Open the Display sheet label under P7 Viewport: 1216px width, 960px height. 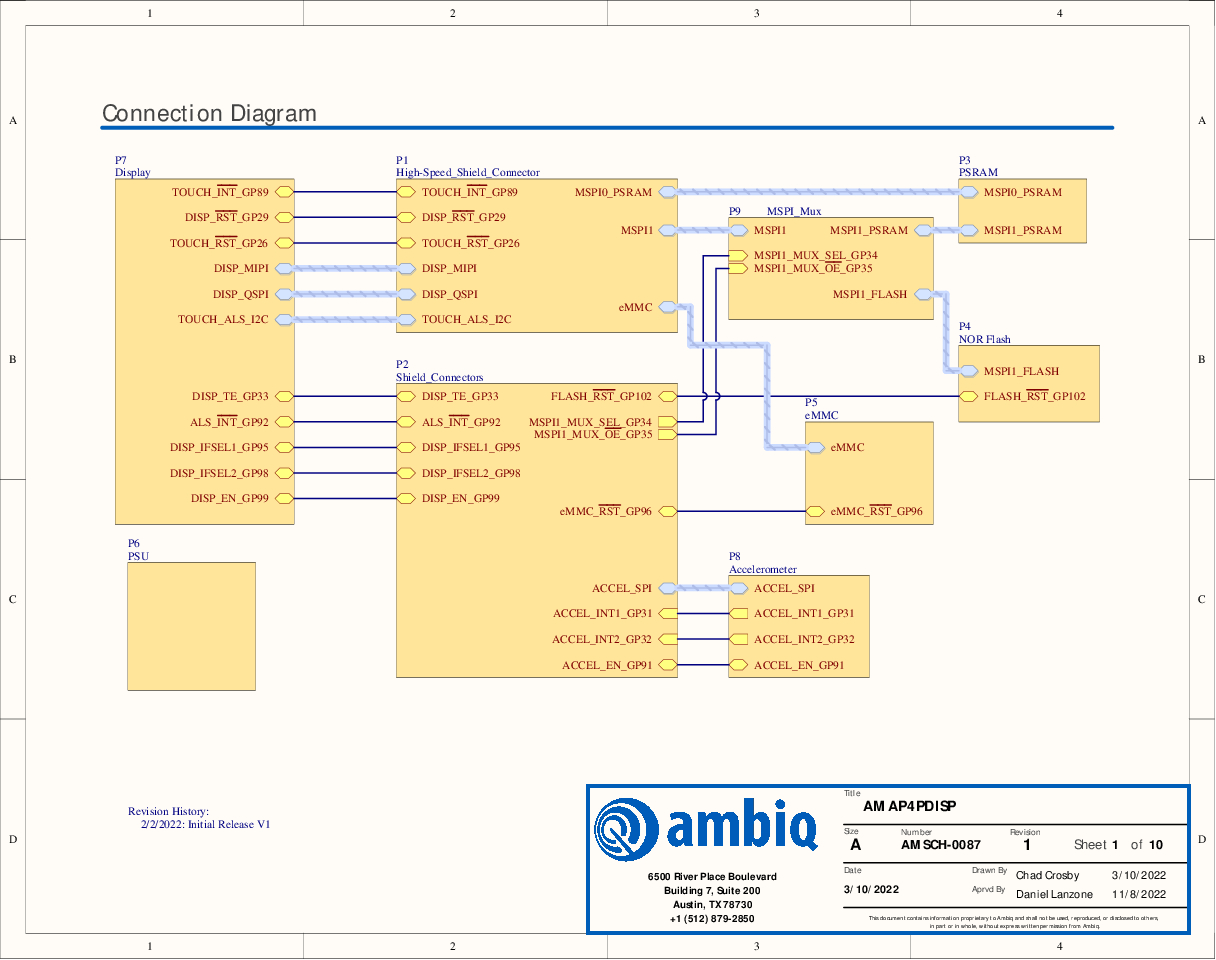click(x=133, y=173)
